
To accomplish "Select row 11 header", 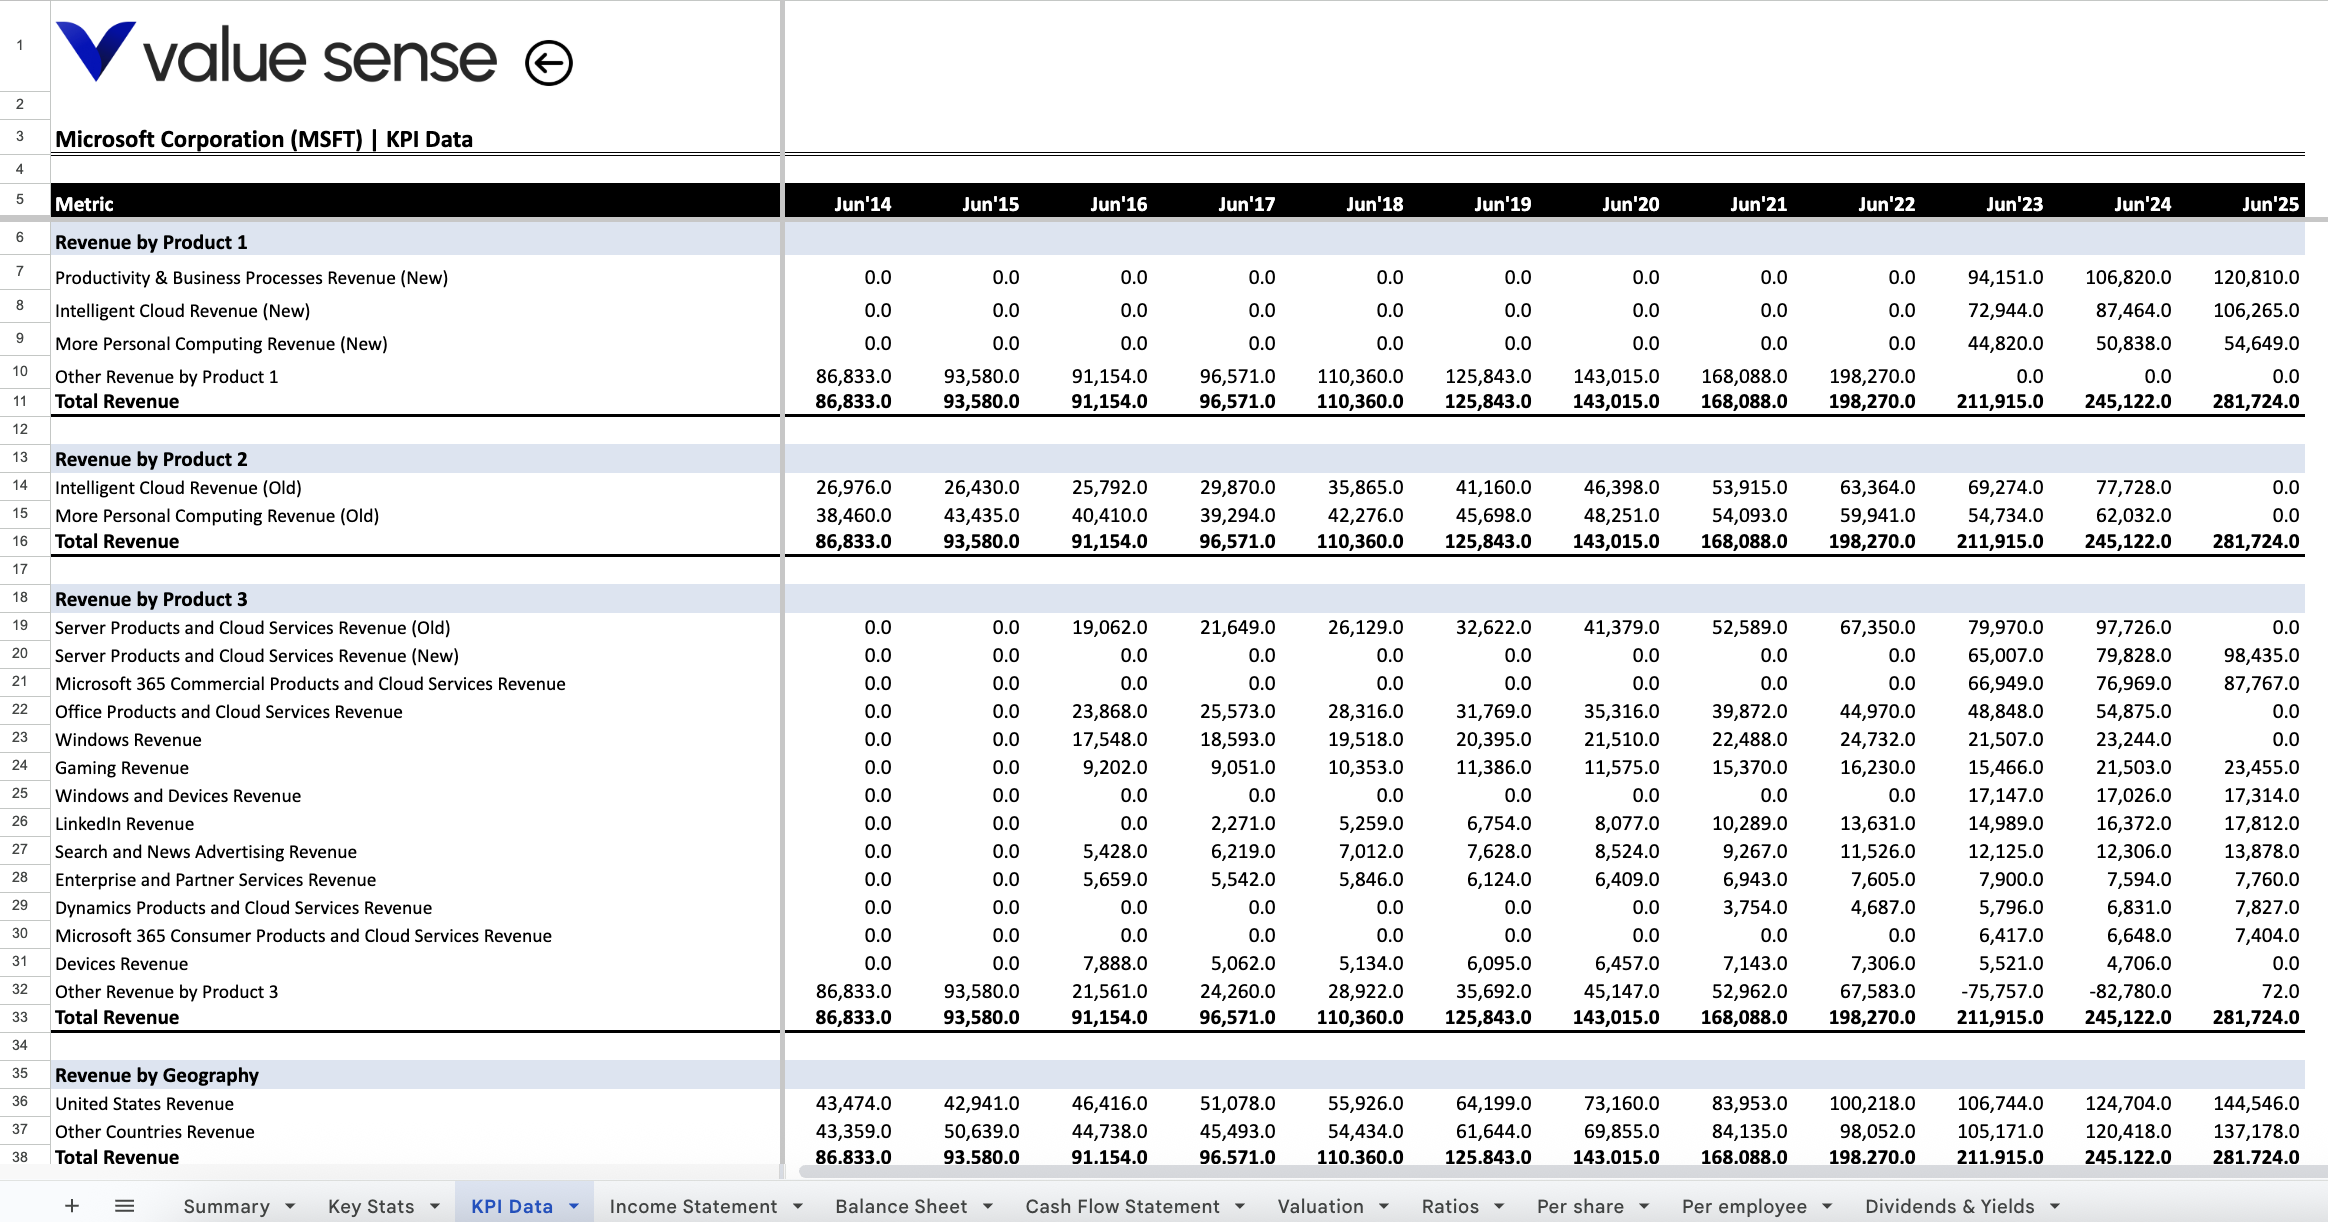I will [20, 401].
